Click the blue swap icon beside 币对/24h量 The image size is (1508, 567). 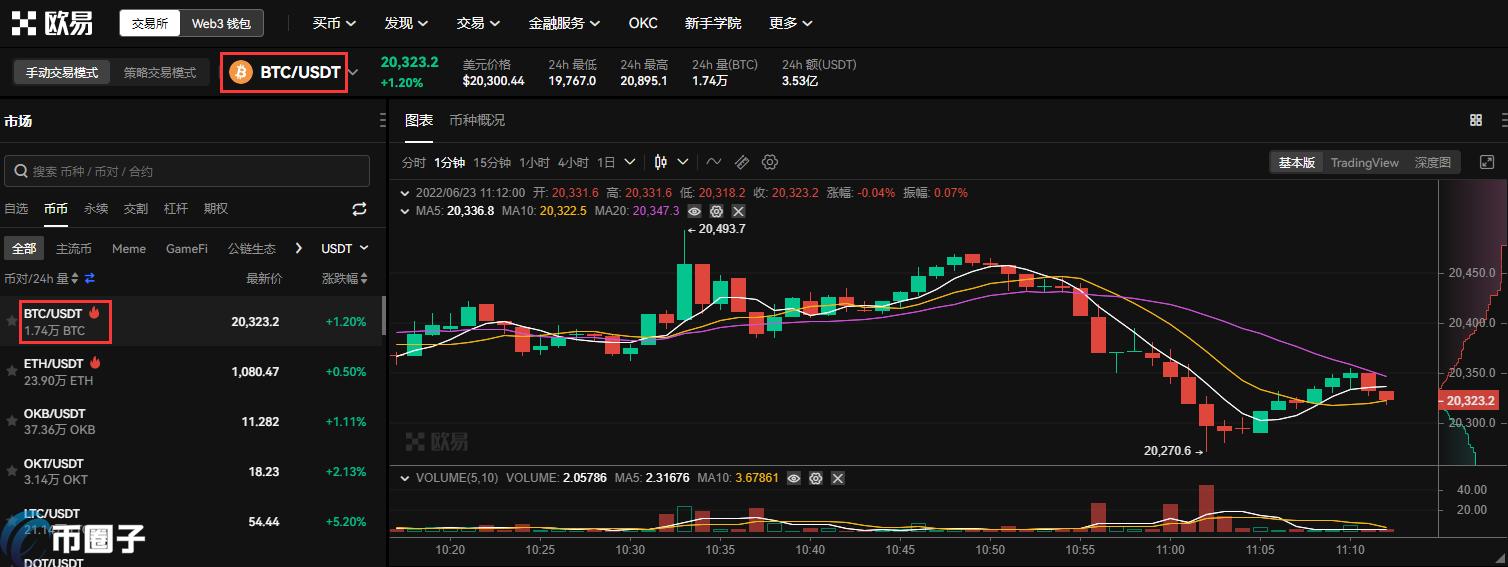(x=89, y=278)
